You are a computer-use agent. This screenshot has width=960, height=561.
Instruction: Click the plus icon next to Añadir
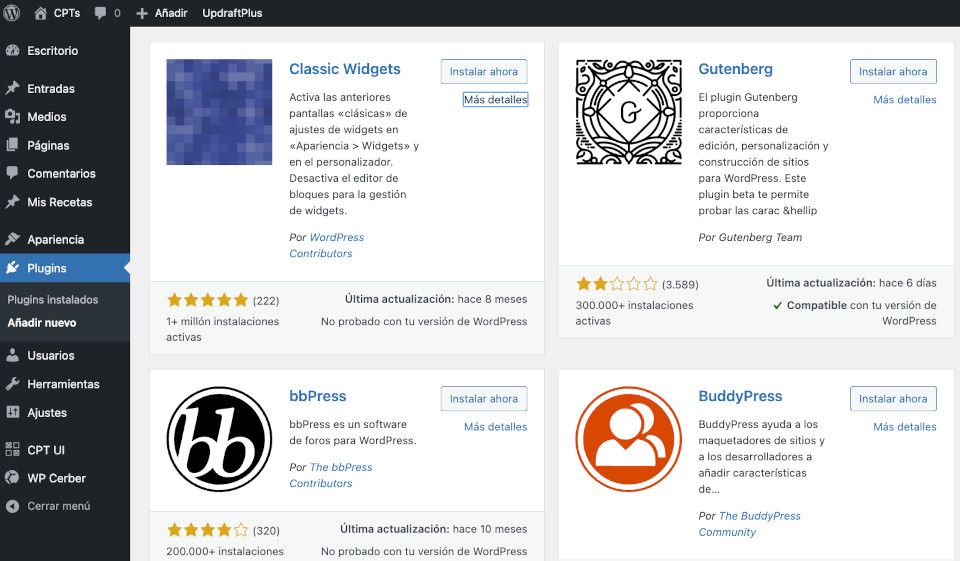tap(142, 13)
